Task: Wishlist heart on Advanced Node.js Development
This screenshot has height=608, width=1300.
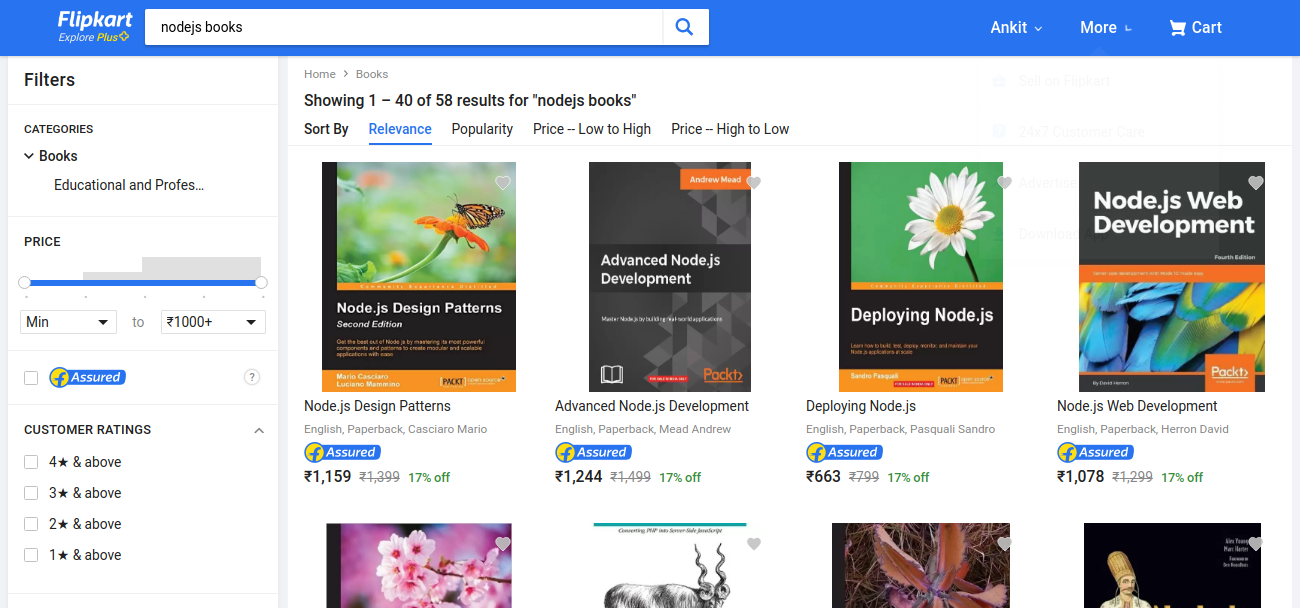Action: click(x=754, y=182)
